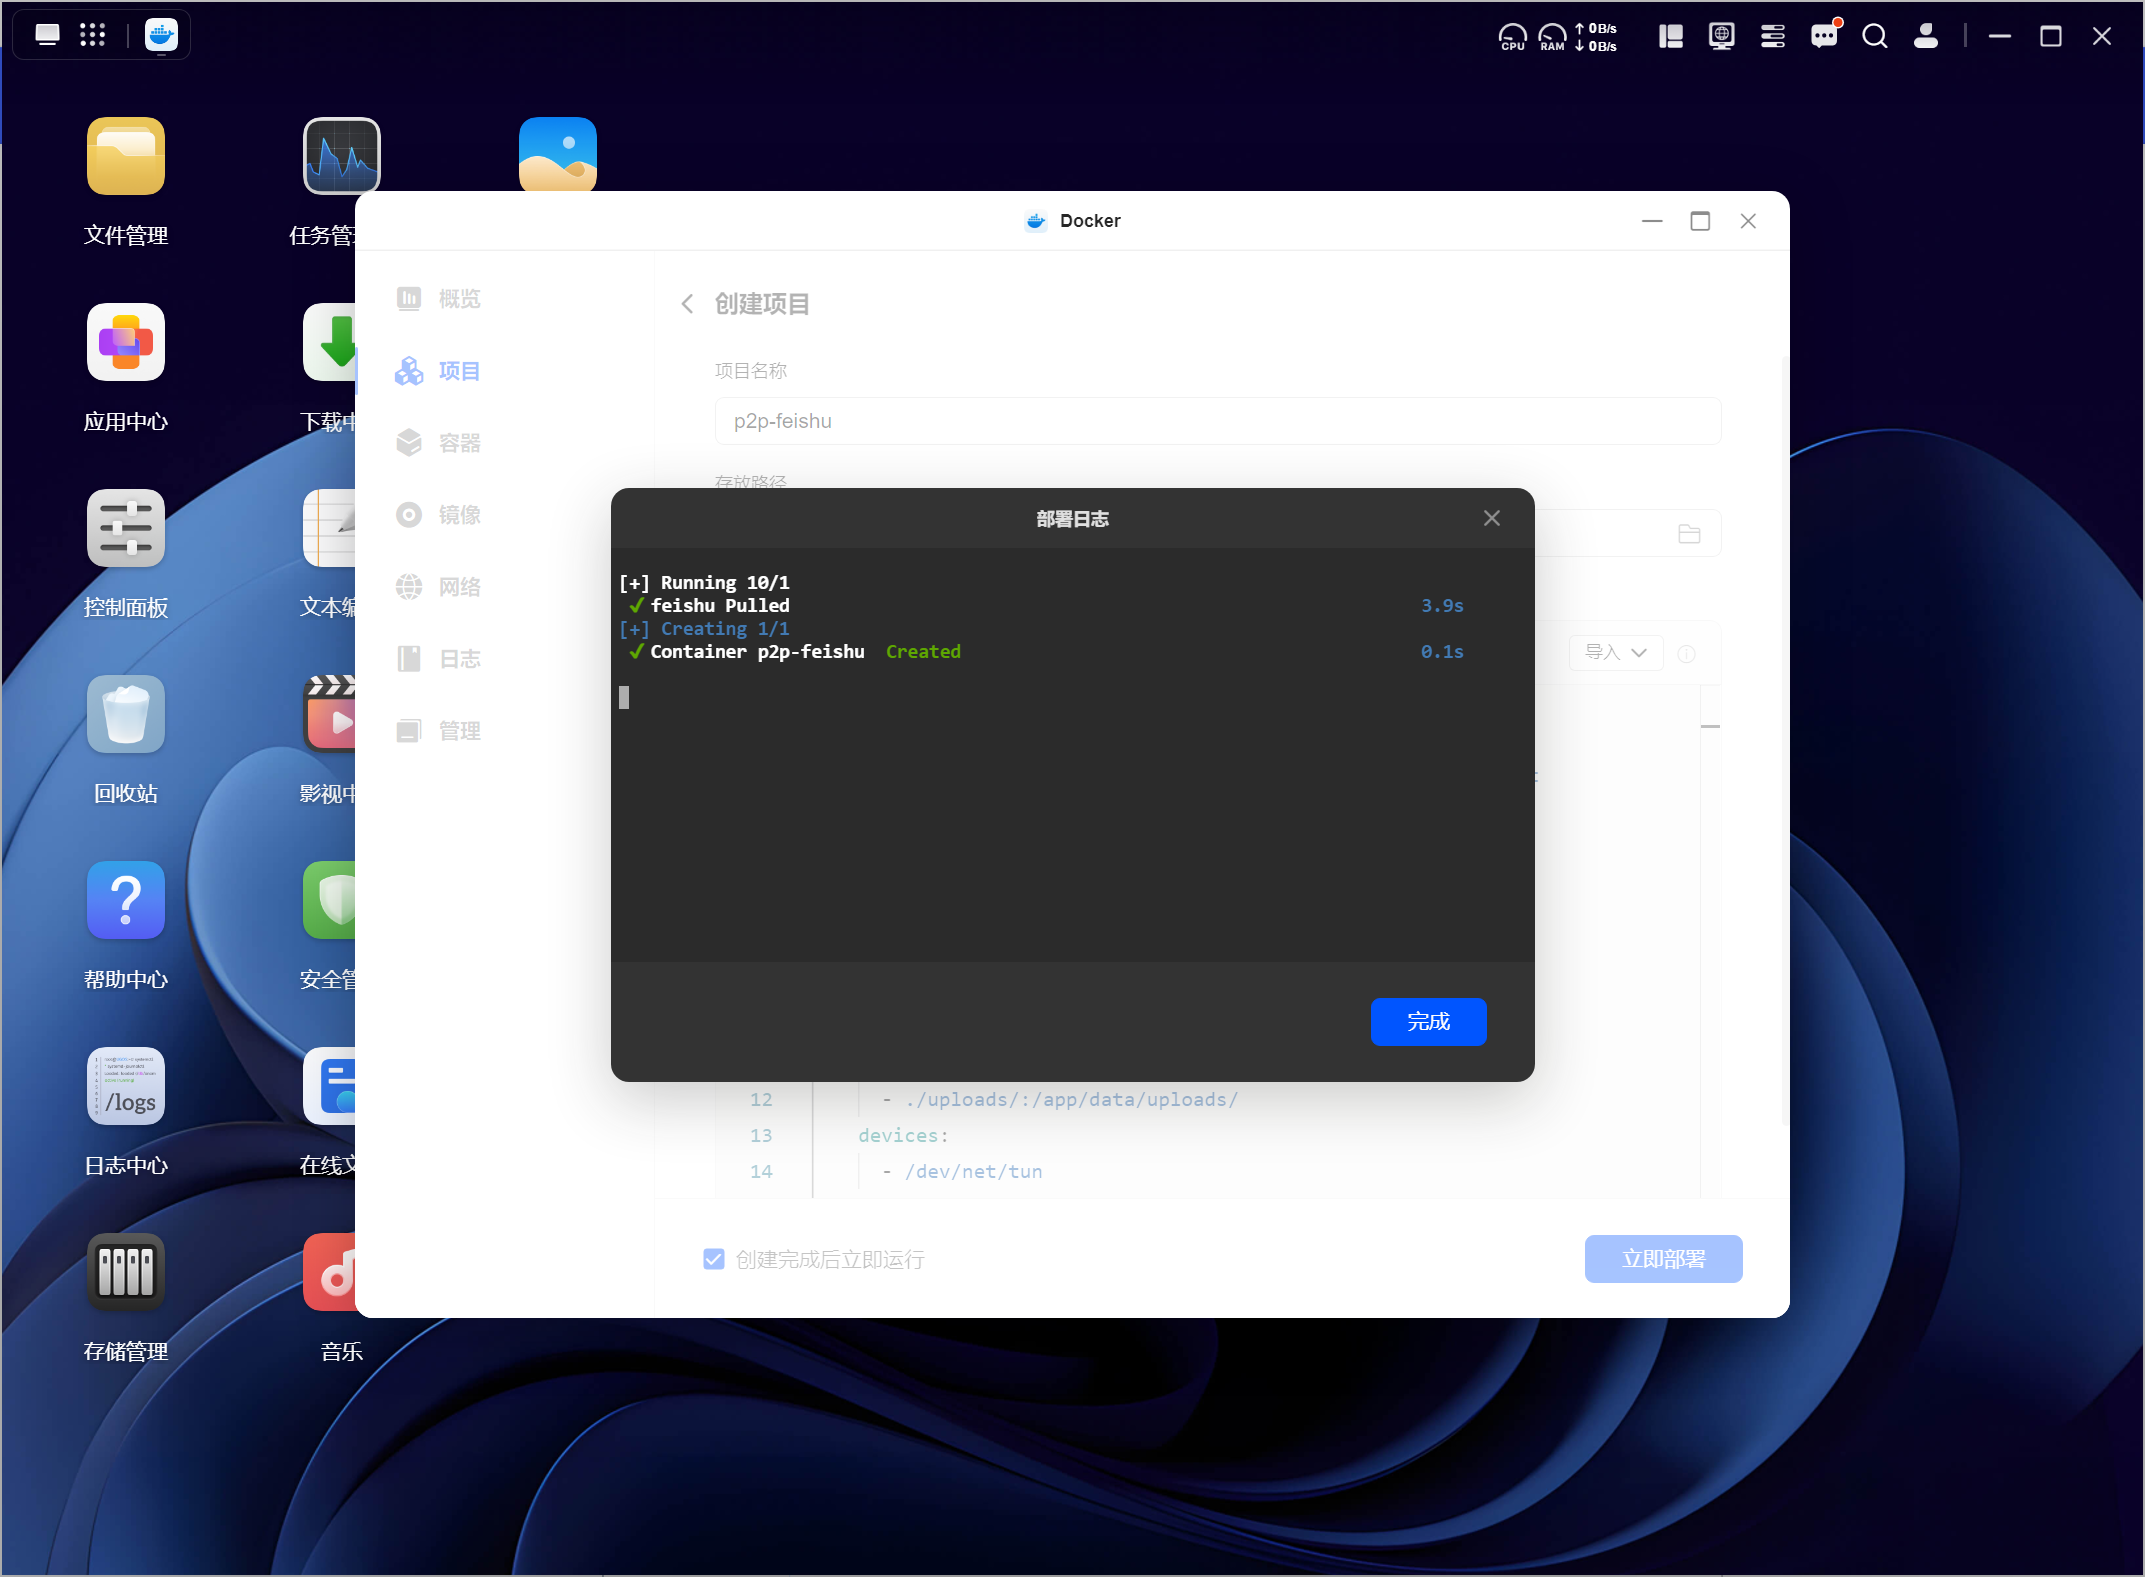Open the 导入 dropdown
2145x1577 pixels.
[x=1616, y=653]
